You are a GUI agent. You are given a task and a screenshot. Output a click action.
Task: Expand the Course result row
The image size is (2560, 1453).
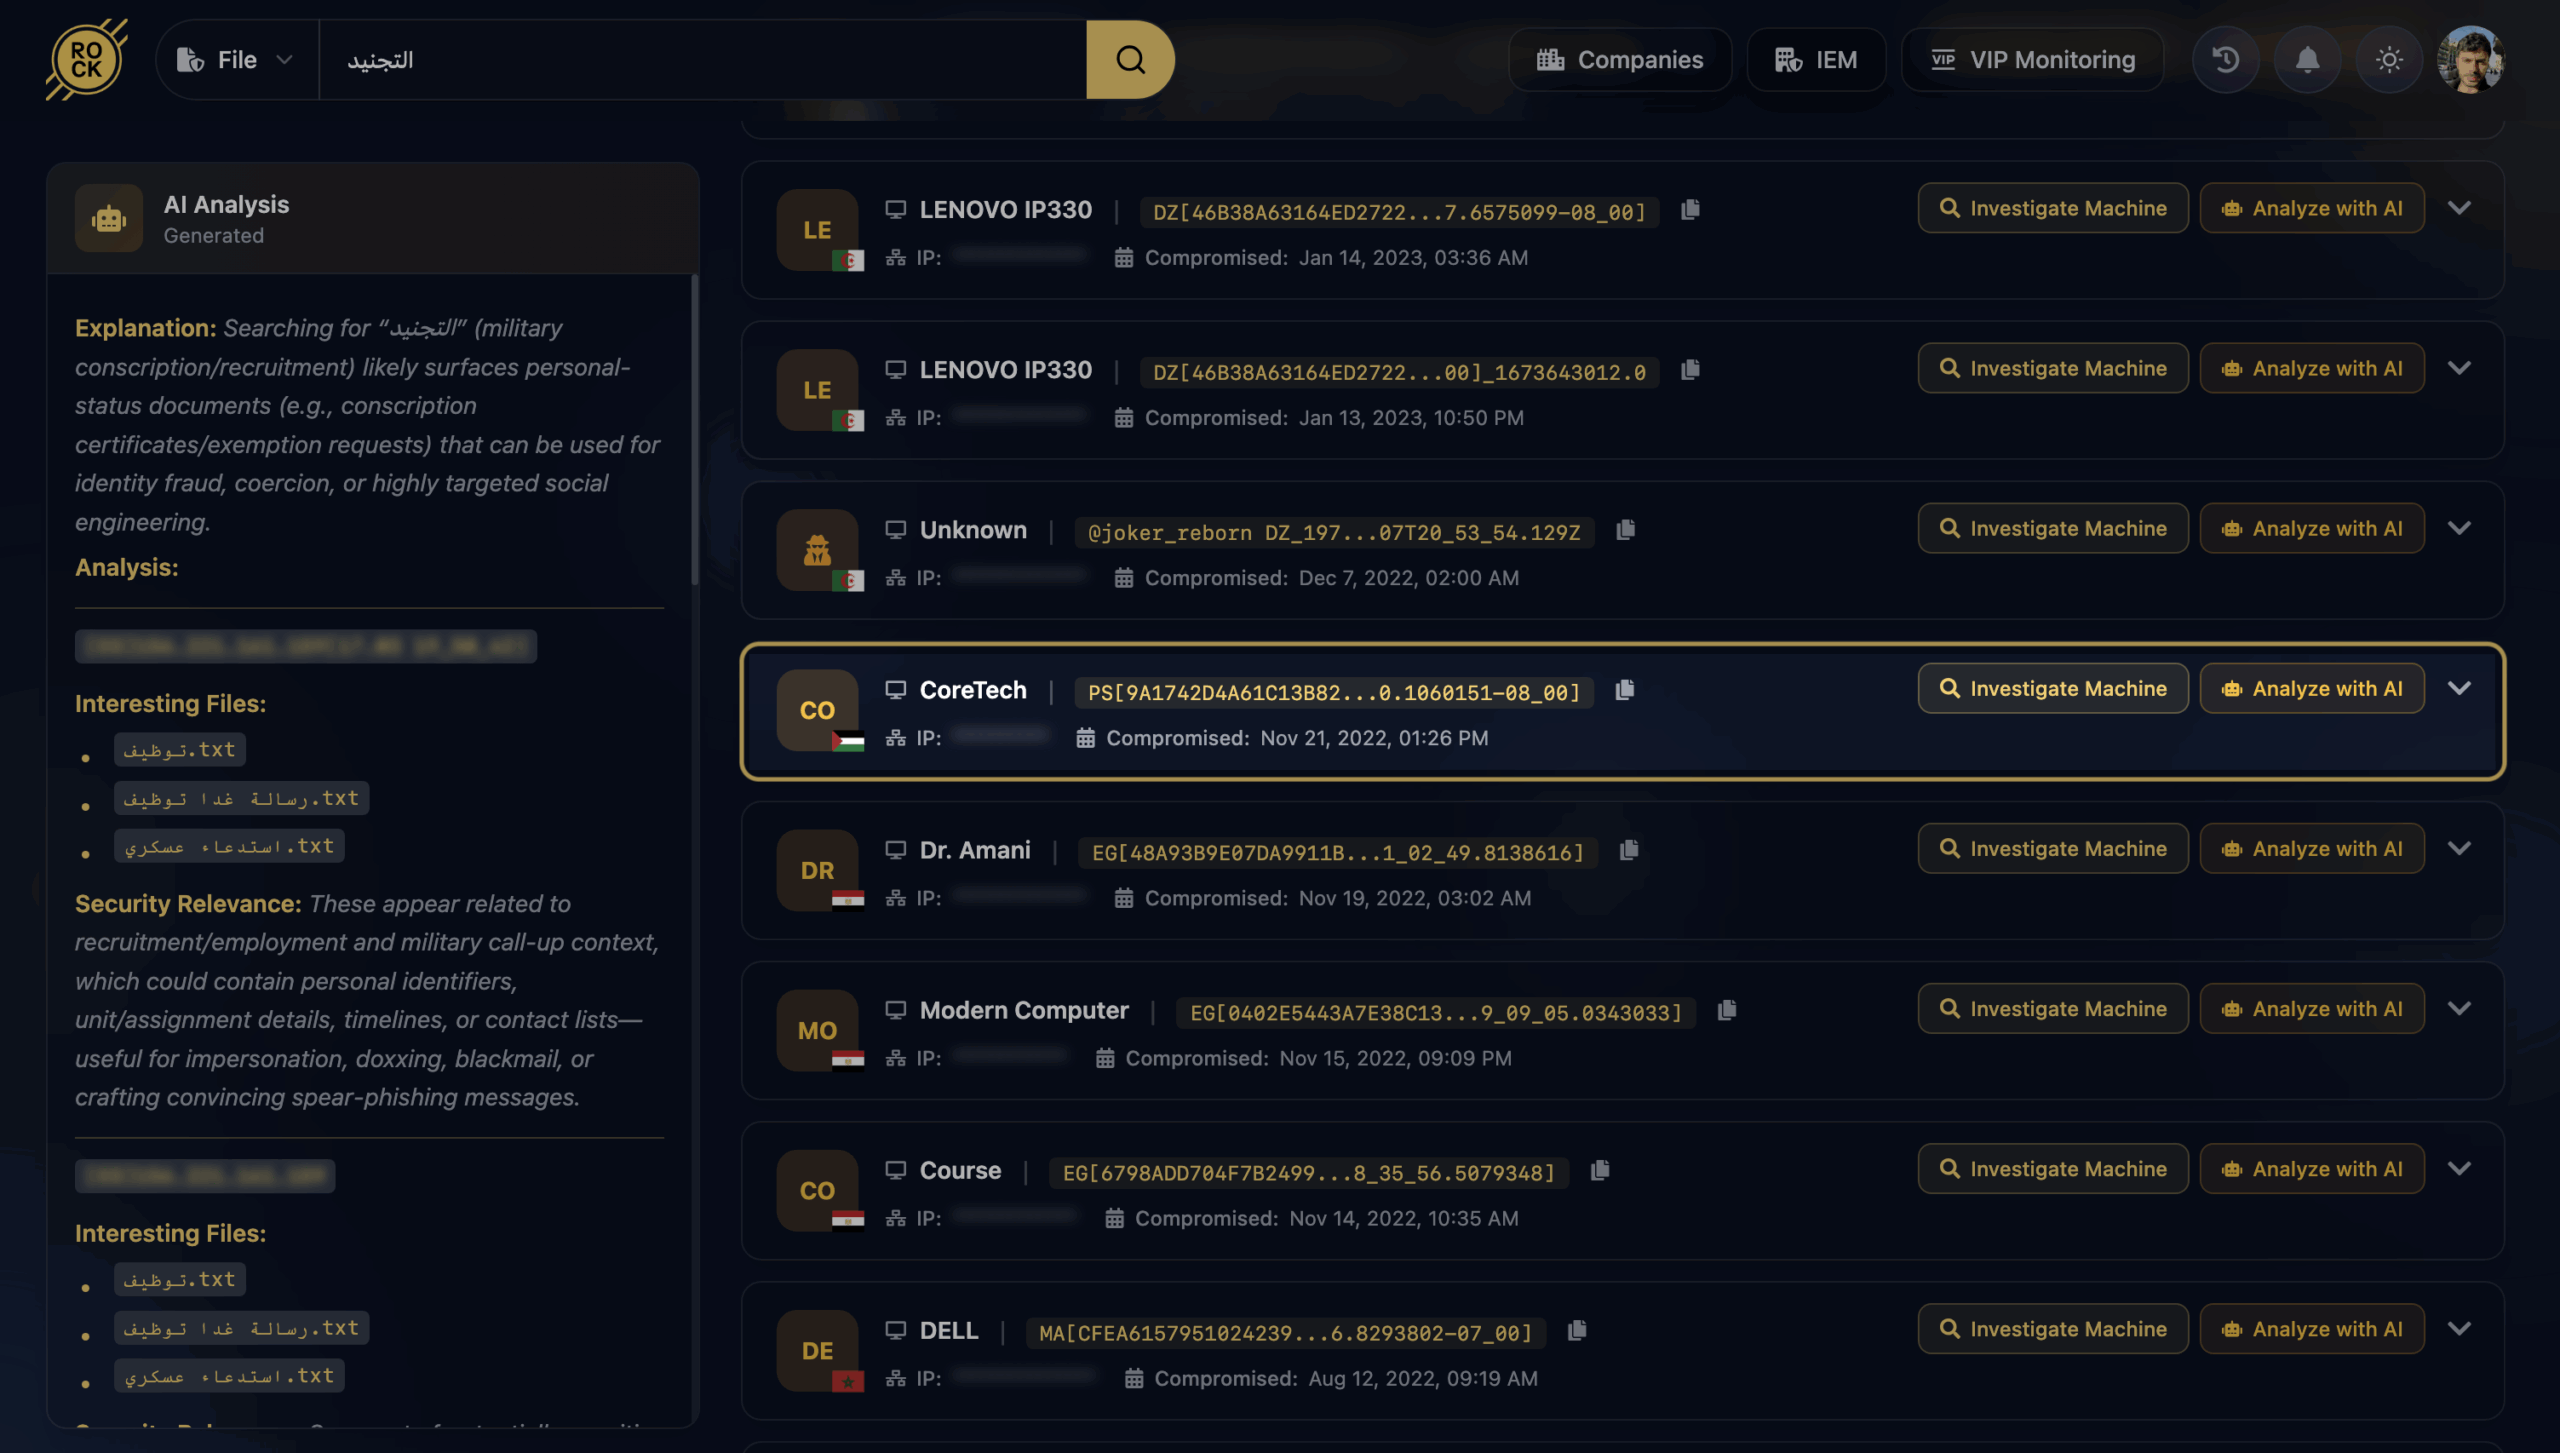point(2460,1168)
